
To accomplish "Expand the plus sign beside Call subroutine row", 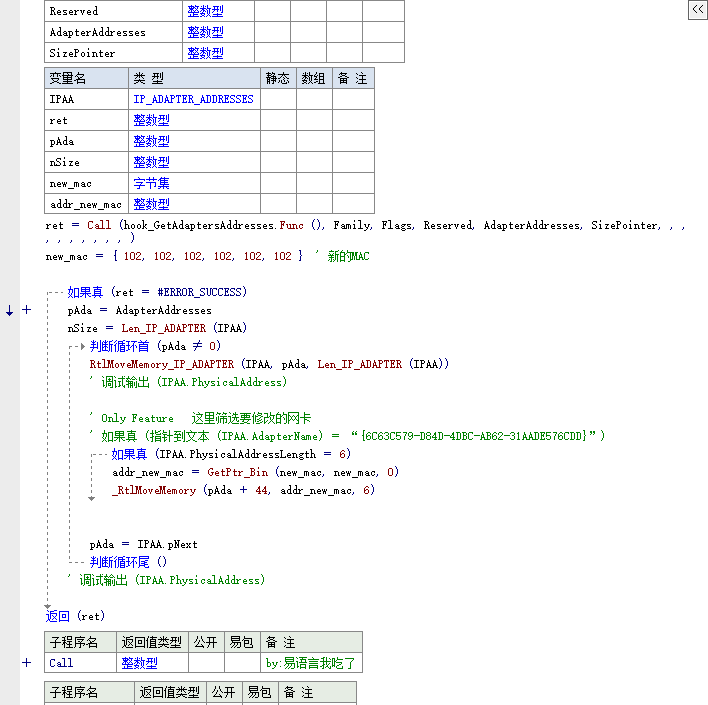I will (x=27, y=662).
